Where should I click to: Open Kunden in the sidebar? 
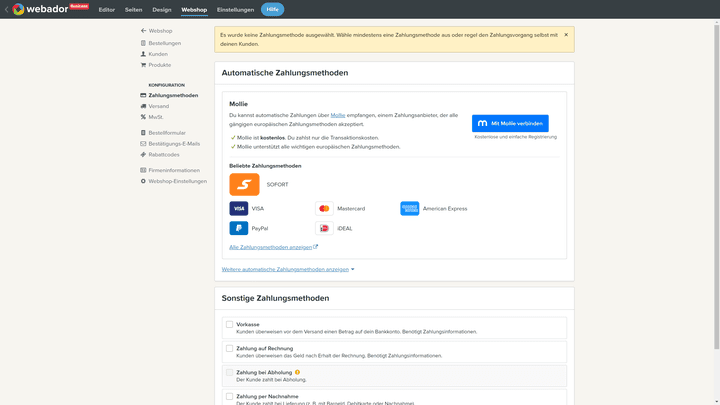[158, 54]
